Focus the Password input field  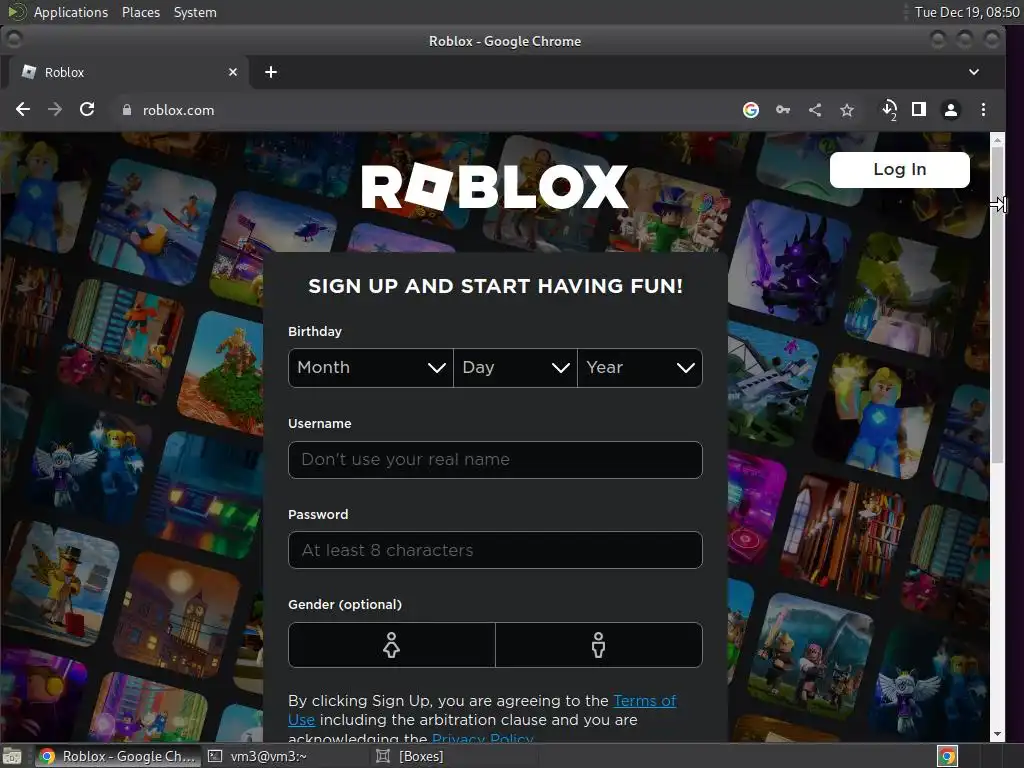(495, 550)
